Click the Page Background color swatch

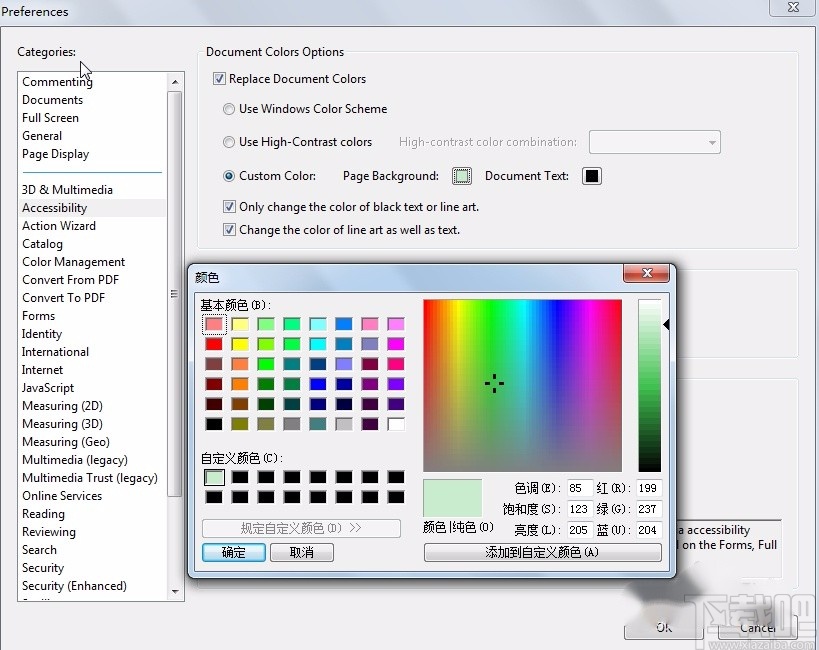point(461,175)
